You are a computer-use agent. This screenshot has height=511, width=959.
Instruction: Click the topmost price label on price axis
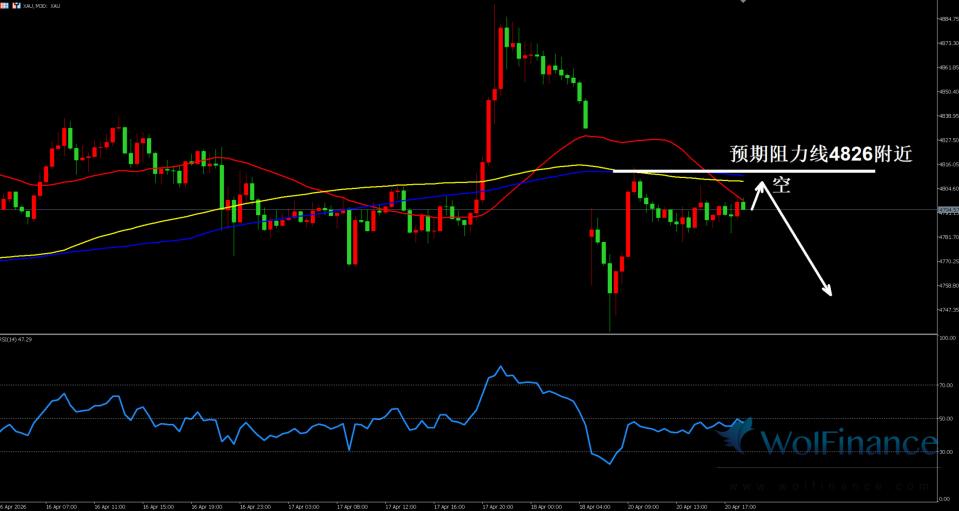[x=947, y=19]
